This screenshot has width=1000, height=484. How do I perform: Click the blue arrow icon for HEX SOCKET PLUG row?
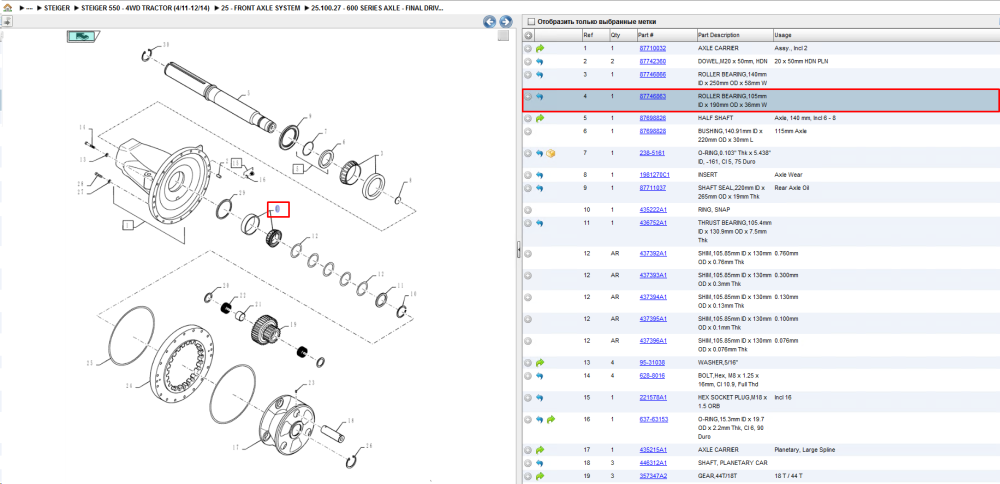[x=540, y=397]
